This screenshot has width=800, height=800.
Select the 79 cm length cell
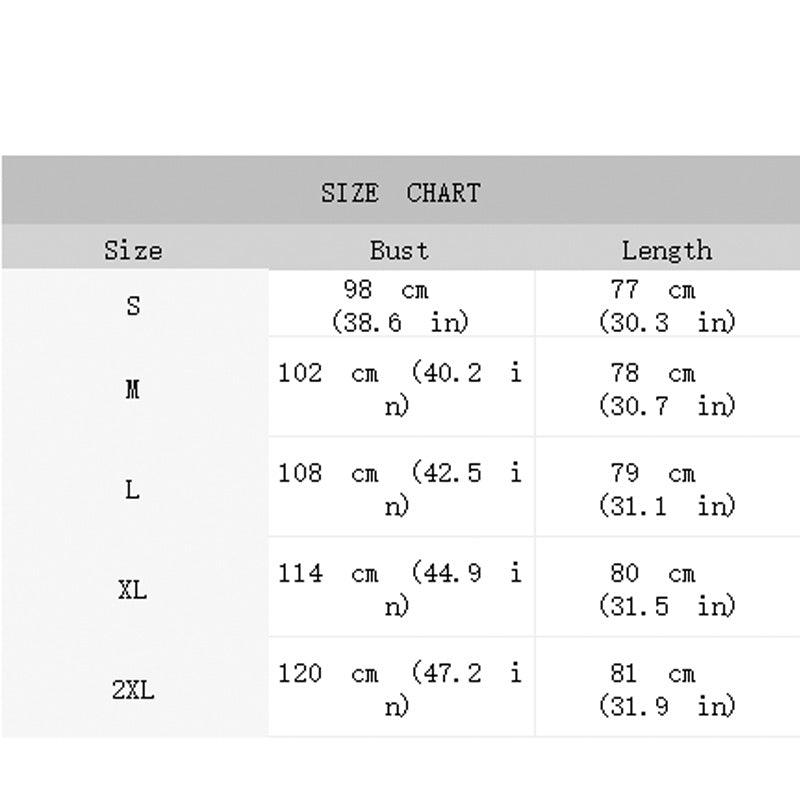(x=667, y=487)
